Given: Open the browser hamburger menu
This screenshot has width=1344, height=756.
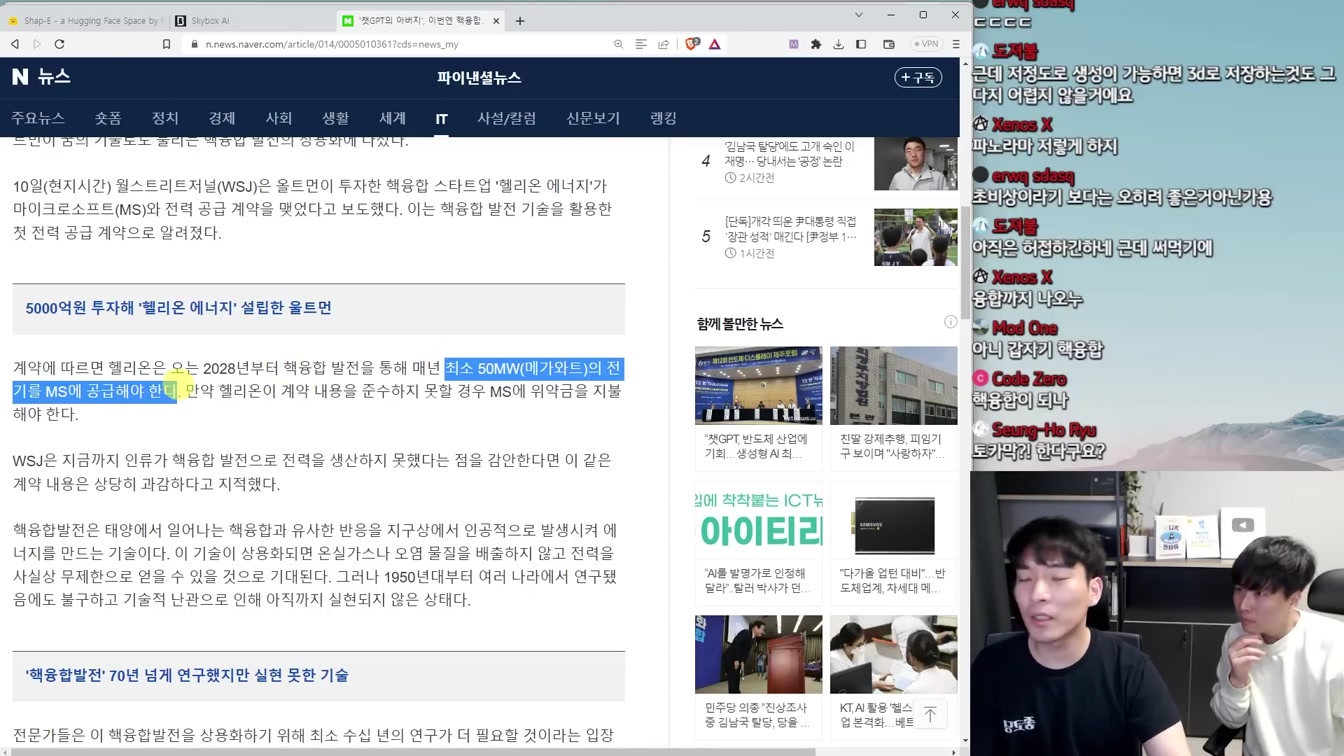Looking at the screenshot, I should (956, 44).
